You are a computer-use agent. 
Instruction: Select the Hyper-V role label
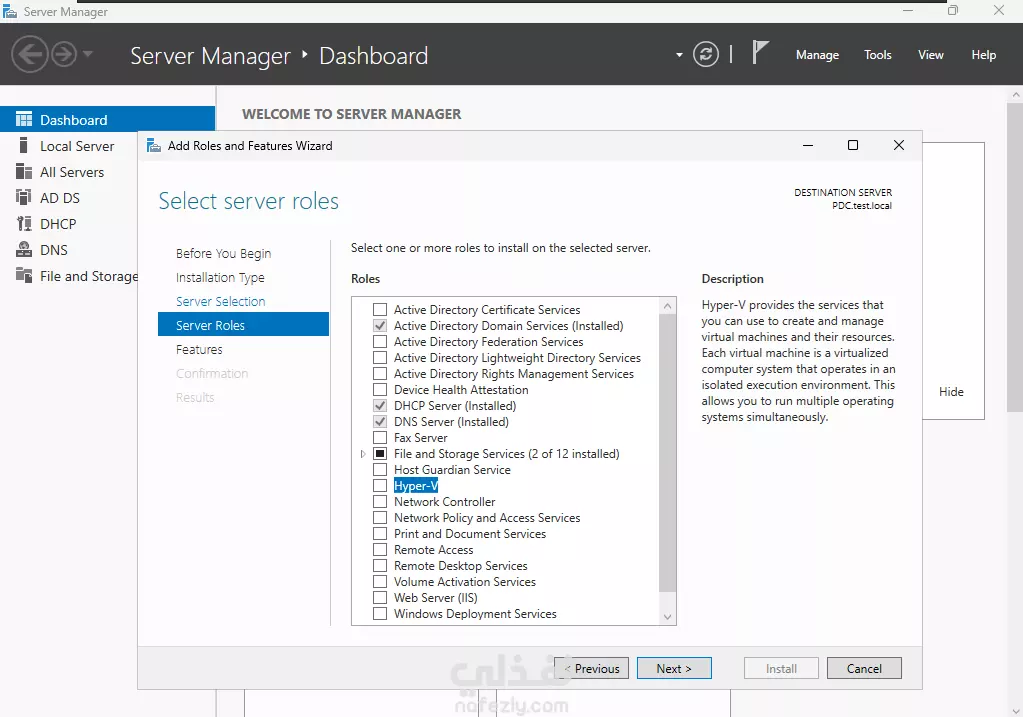[416, 485]
